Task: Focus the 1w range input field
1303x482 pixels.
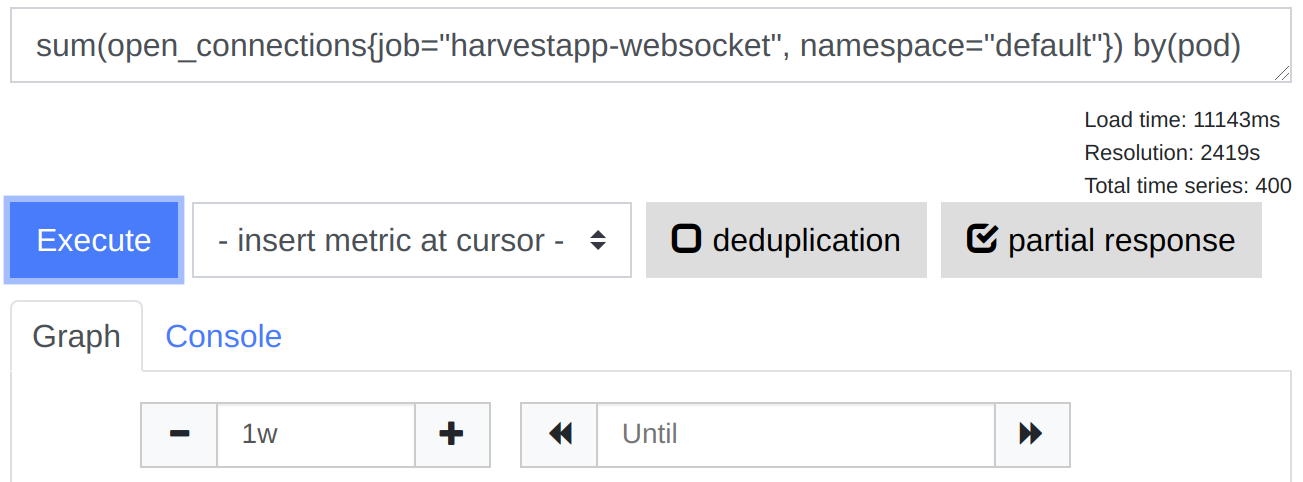Action: pyautogui.click(x=316, y=434)
